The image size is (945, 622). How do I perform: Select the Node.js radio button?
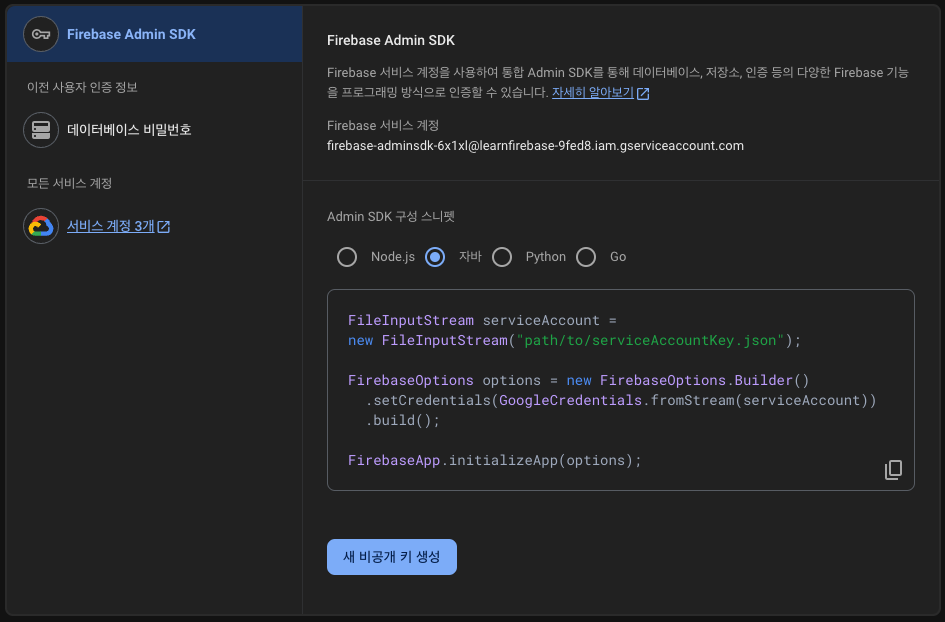pyautogui.click(x=347, y=257)
